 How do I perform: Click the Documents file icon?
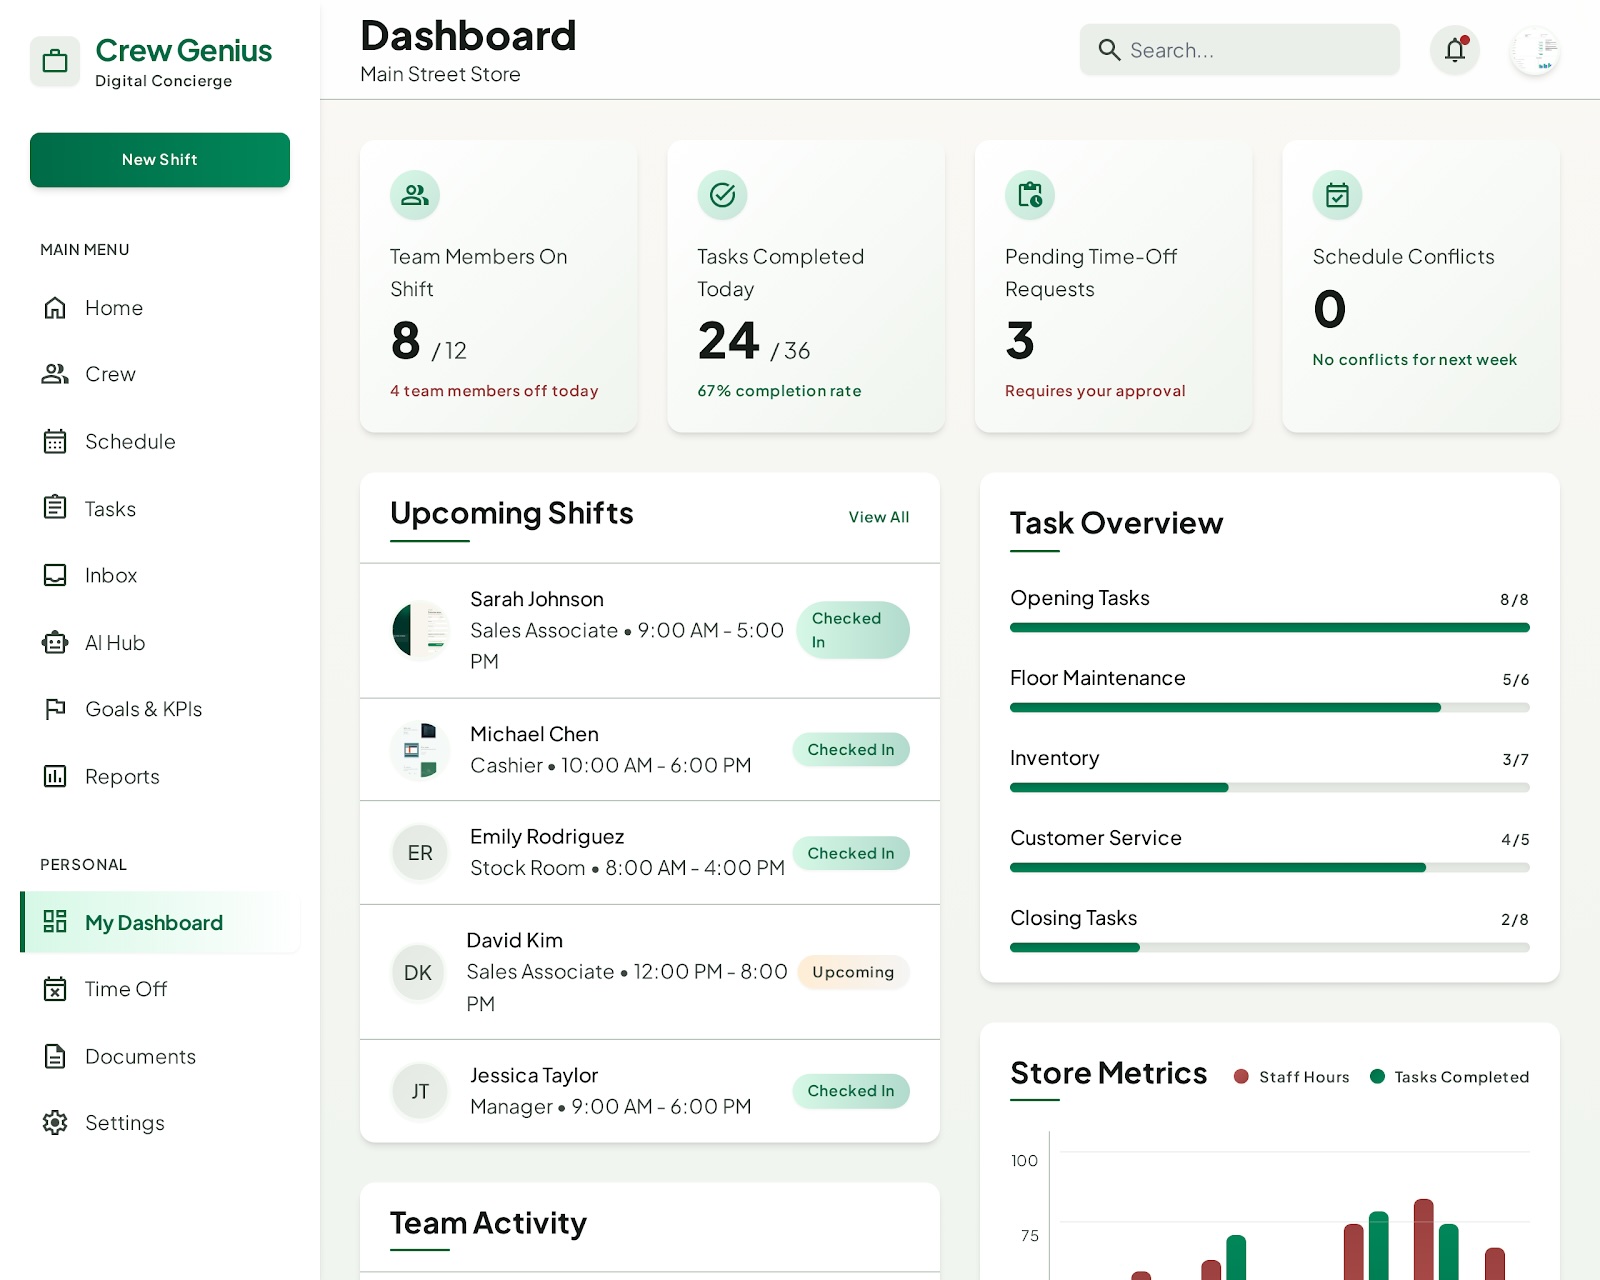pyautogui.click(x=55, y=1056)
